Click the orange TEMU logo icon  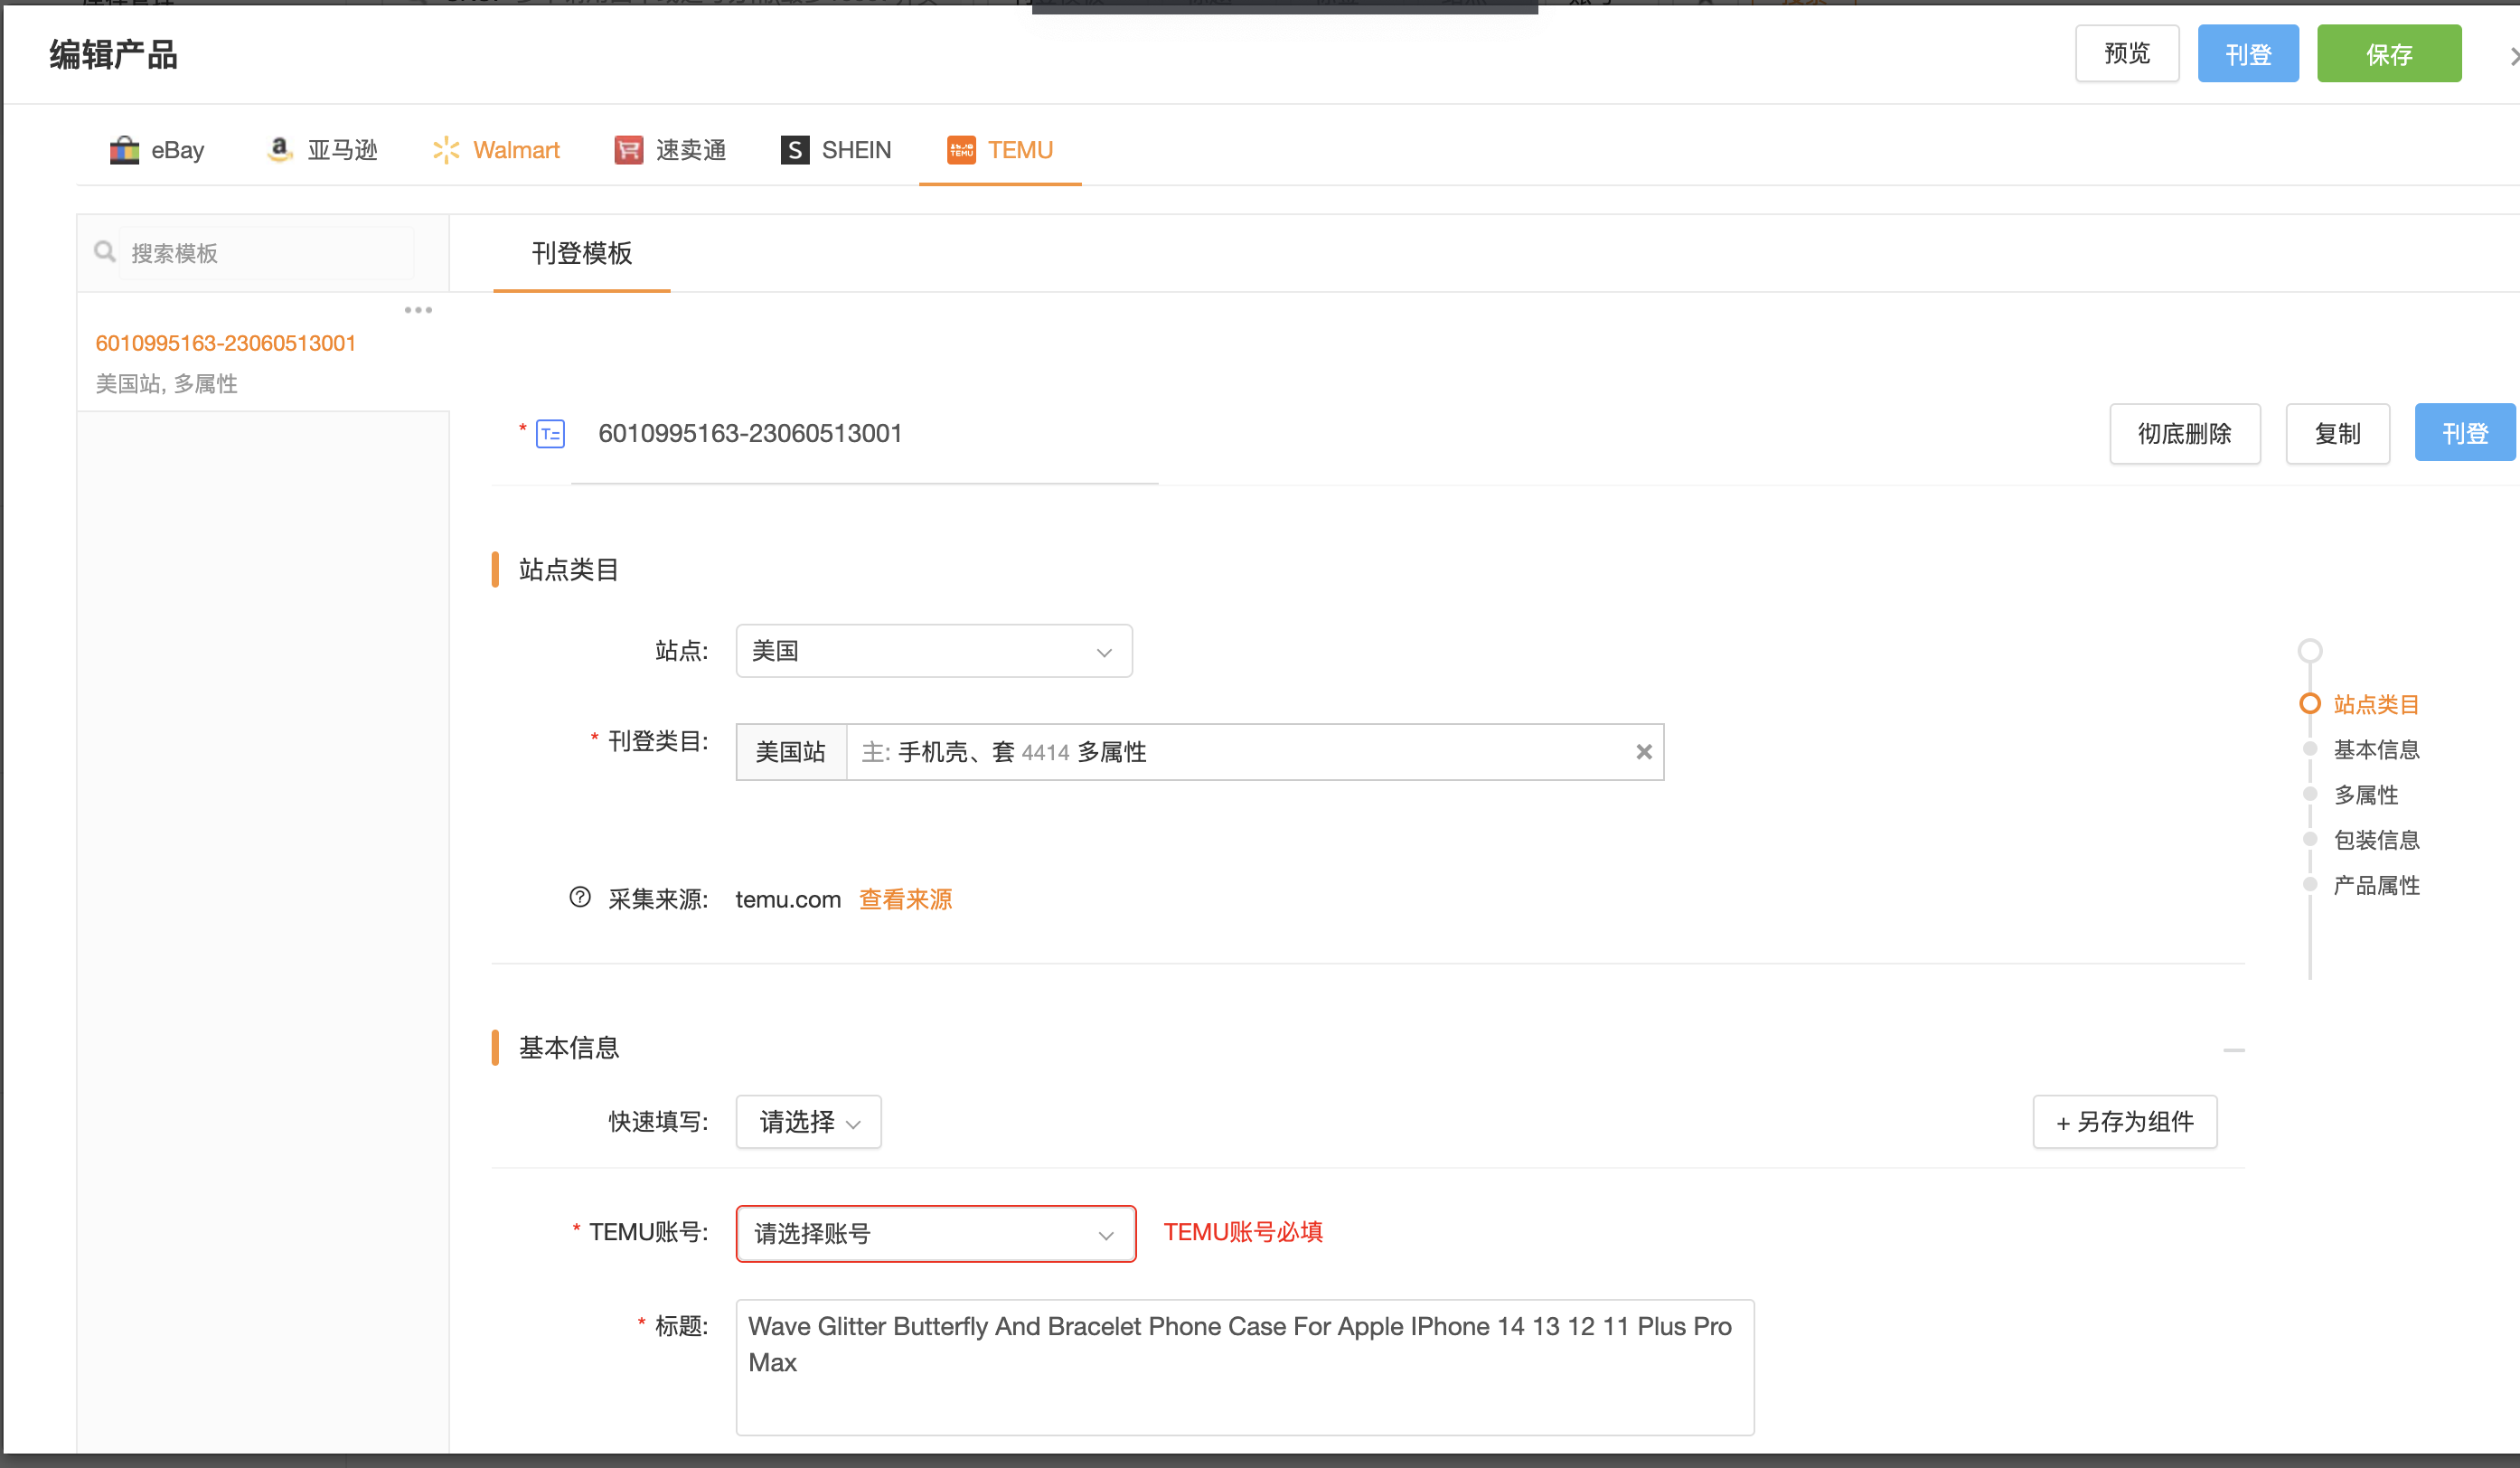coord(961,150)
